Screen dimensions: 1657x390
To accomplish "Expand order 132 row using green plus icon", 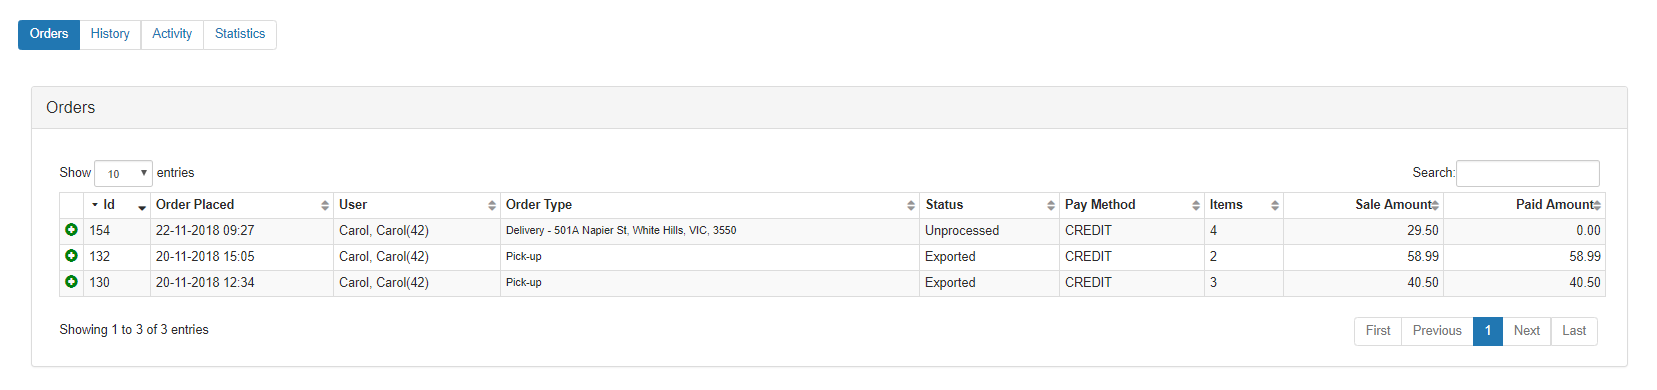I will pyautogui.click(x=71, y=256).
